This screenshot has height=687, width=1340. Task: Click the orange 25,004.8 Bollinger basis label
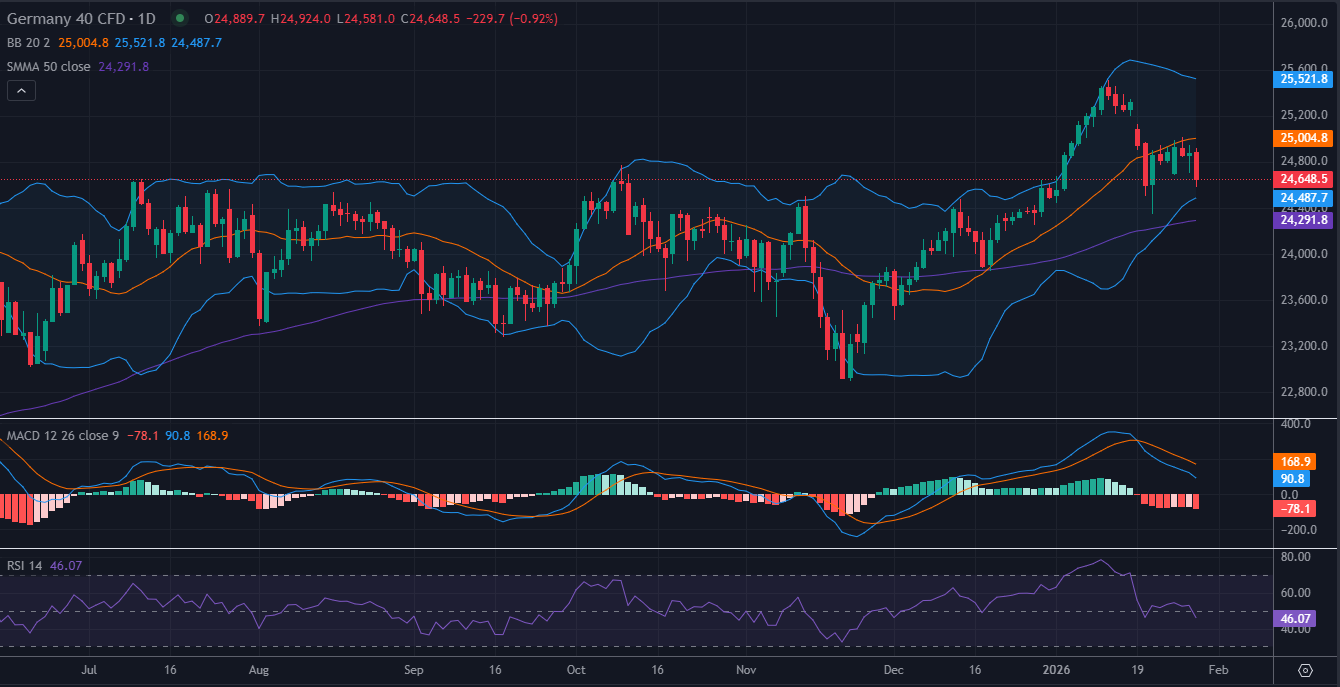tap(1303, 138)
